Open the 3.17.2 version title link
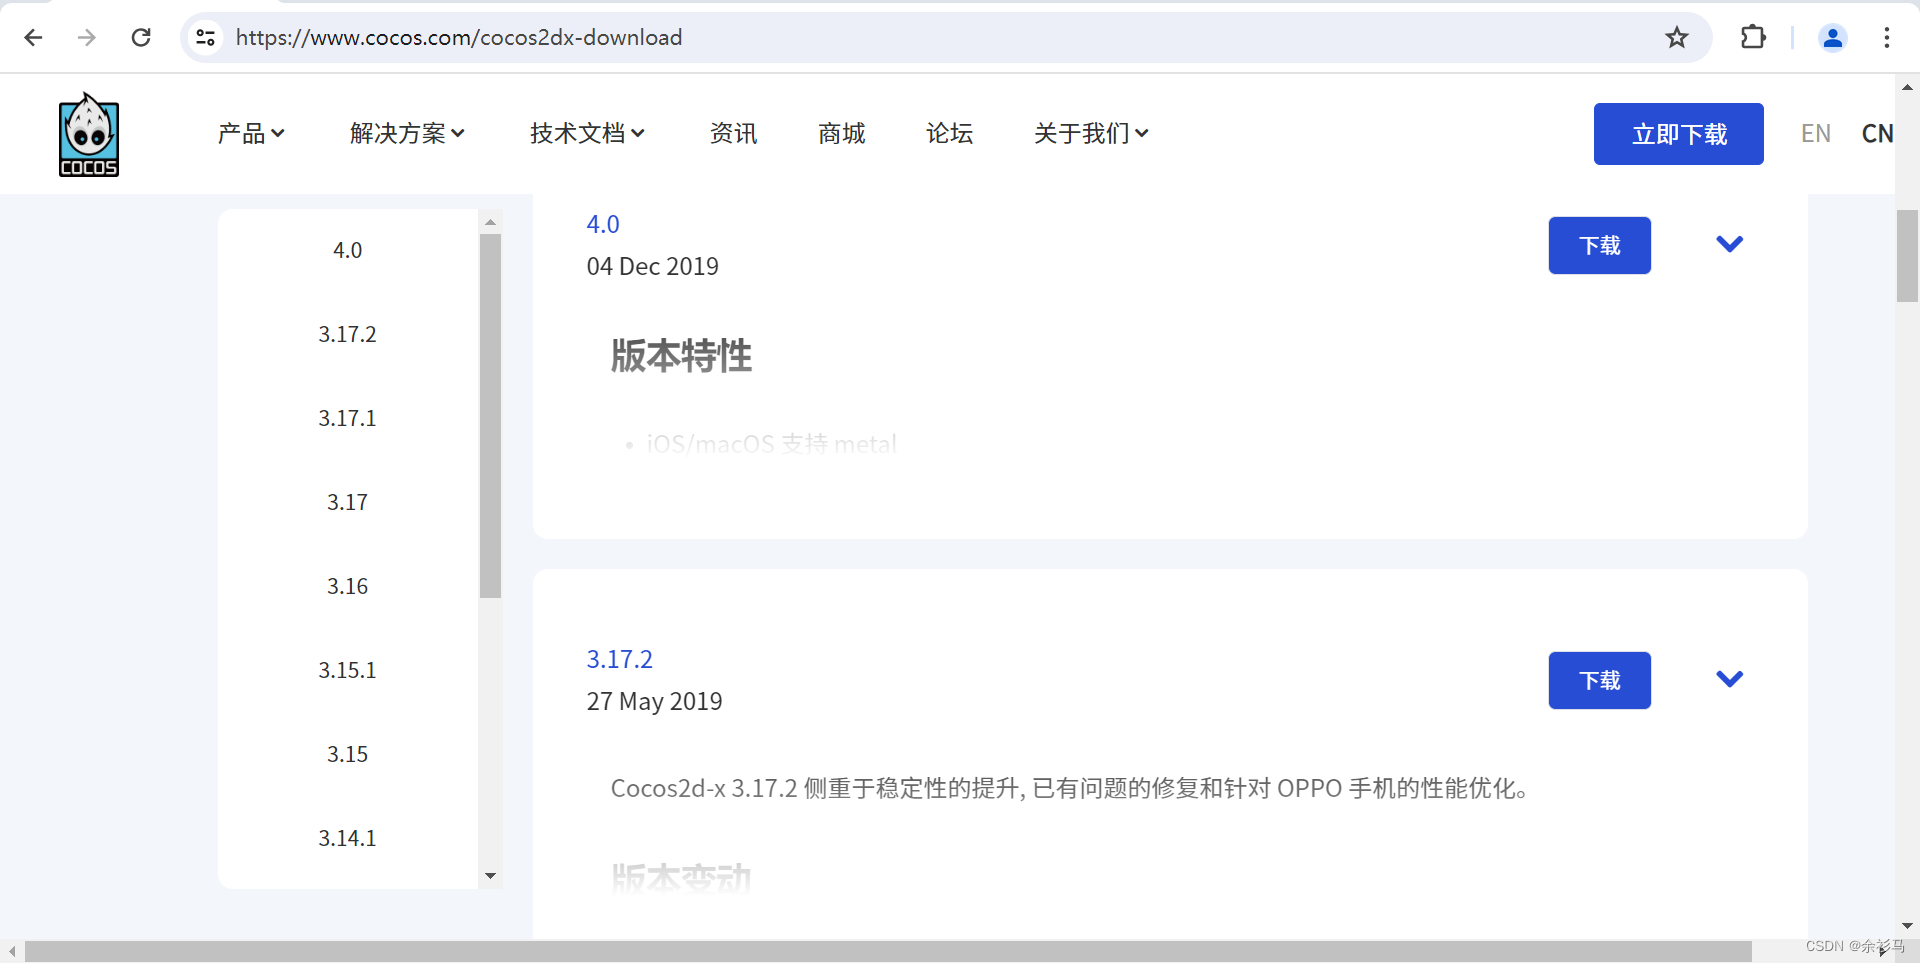The width and height of the screenshot is (1920, 963). click(x=619, y=659)
